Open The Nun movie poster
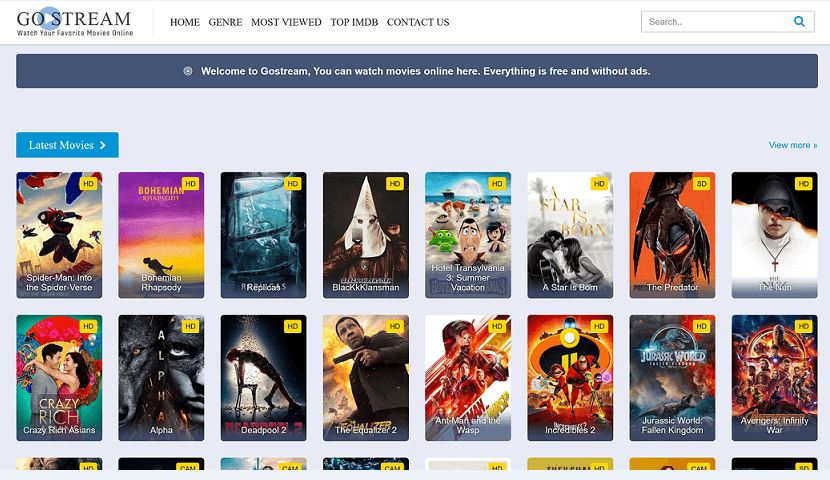This screenshot has width=830, height=480. pyautogui.click(x=774, y=235)
